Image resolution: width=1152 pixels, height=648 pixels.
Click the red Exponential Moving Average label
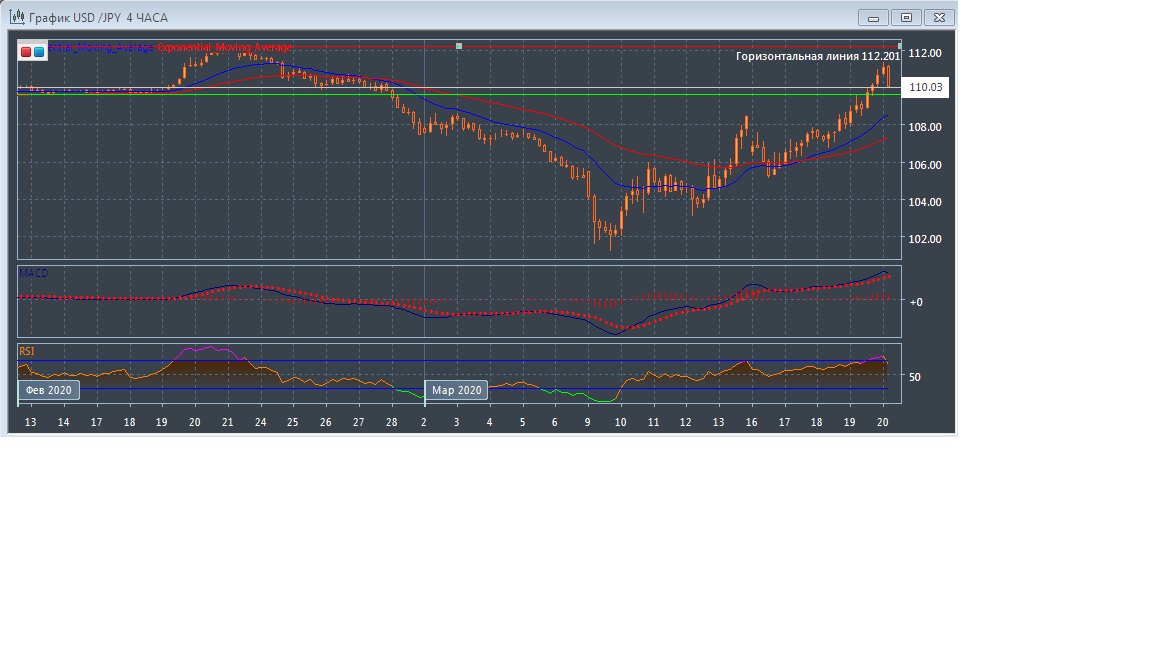225,48
